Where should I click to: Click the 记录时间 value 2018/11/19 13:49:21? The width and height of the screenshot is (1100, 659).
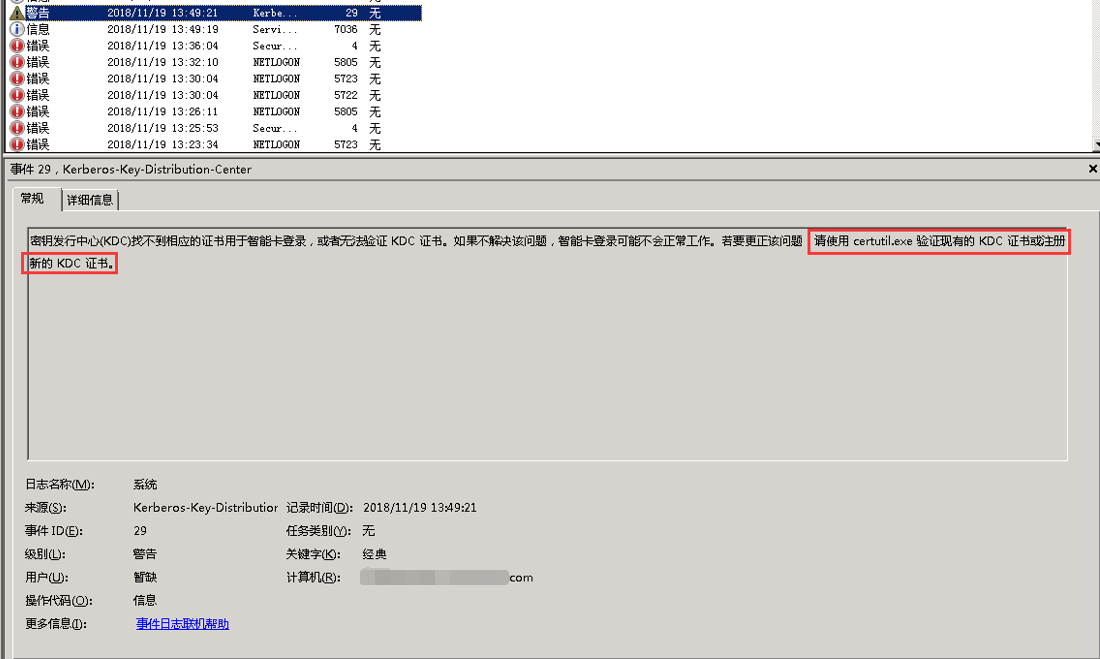coord(420,507)
